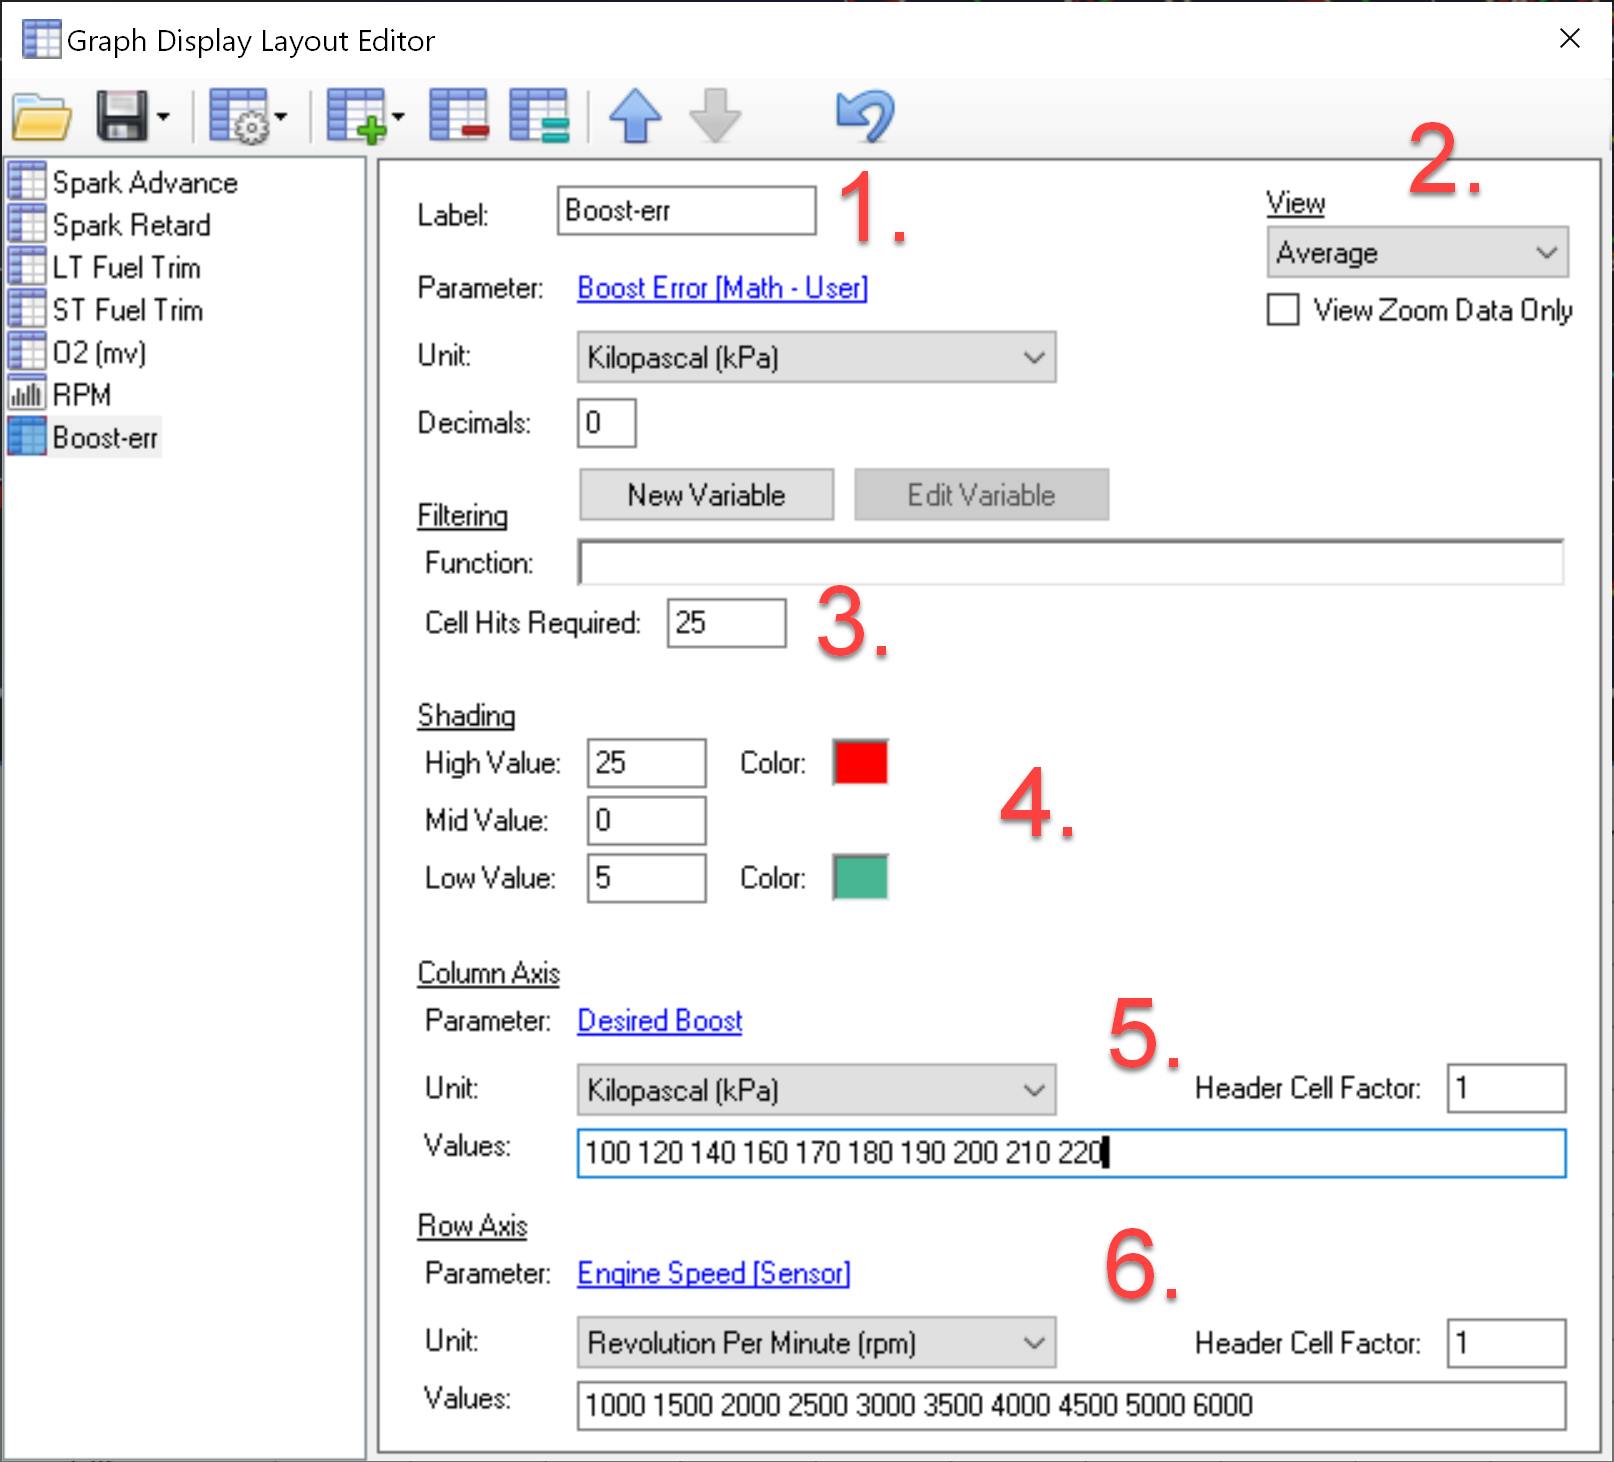Screen dimensions: 1614x1462
Task: Open the table settings gear icon
Action: tap(240, 116)
